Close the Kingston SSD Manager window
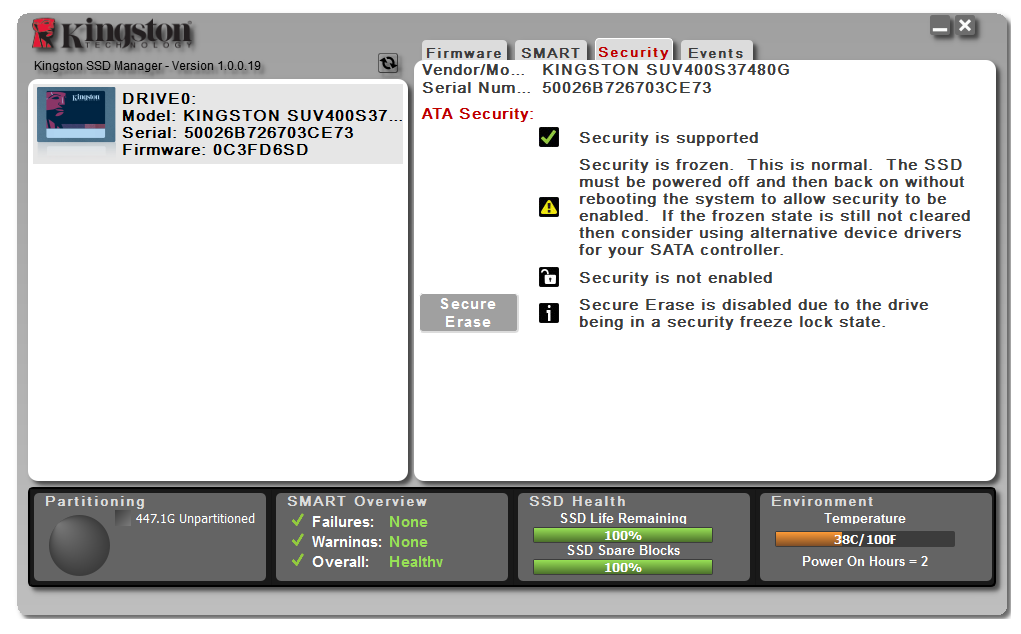1021x634 pixels. click(966, 26)
